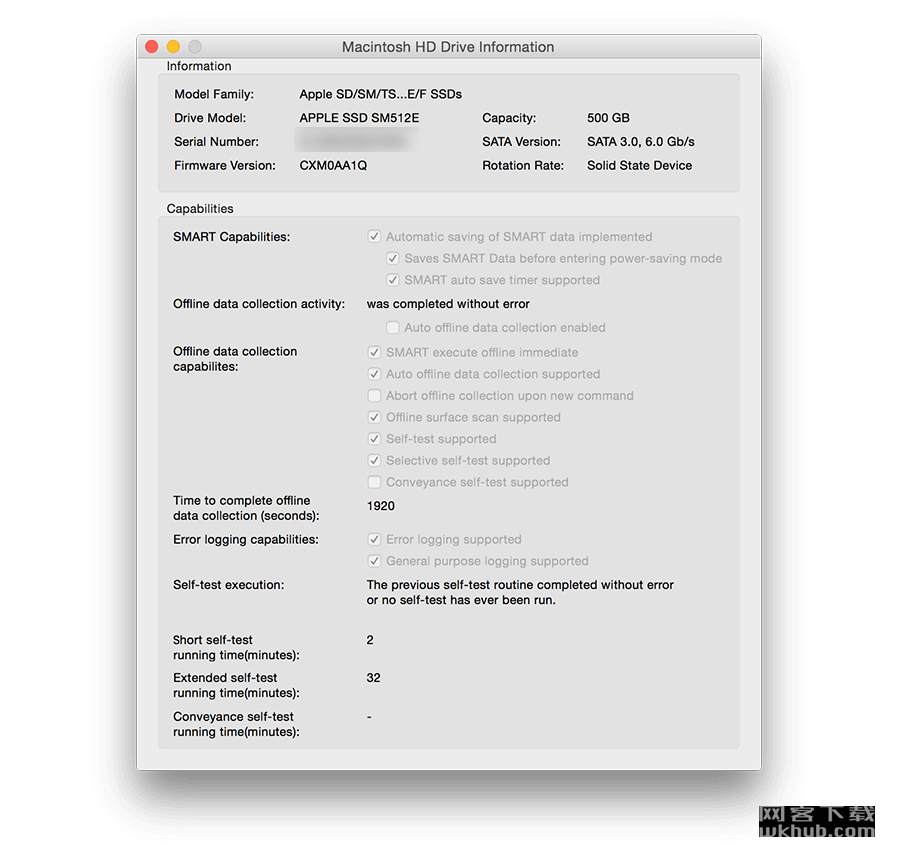Toggle SMART execute offline immediate checkbox
This screenshot has height=857, width=900.
[x=374, y=352]
